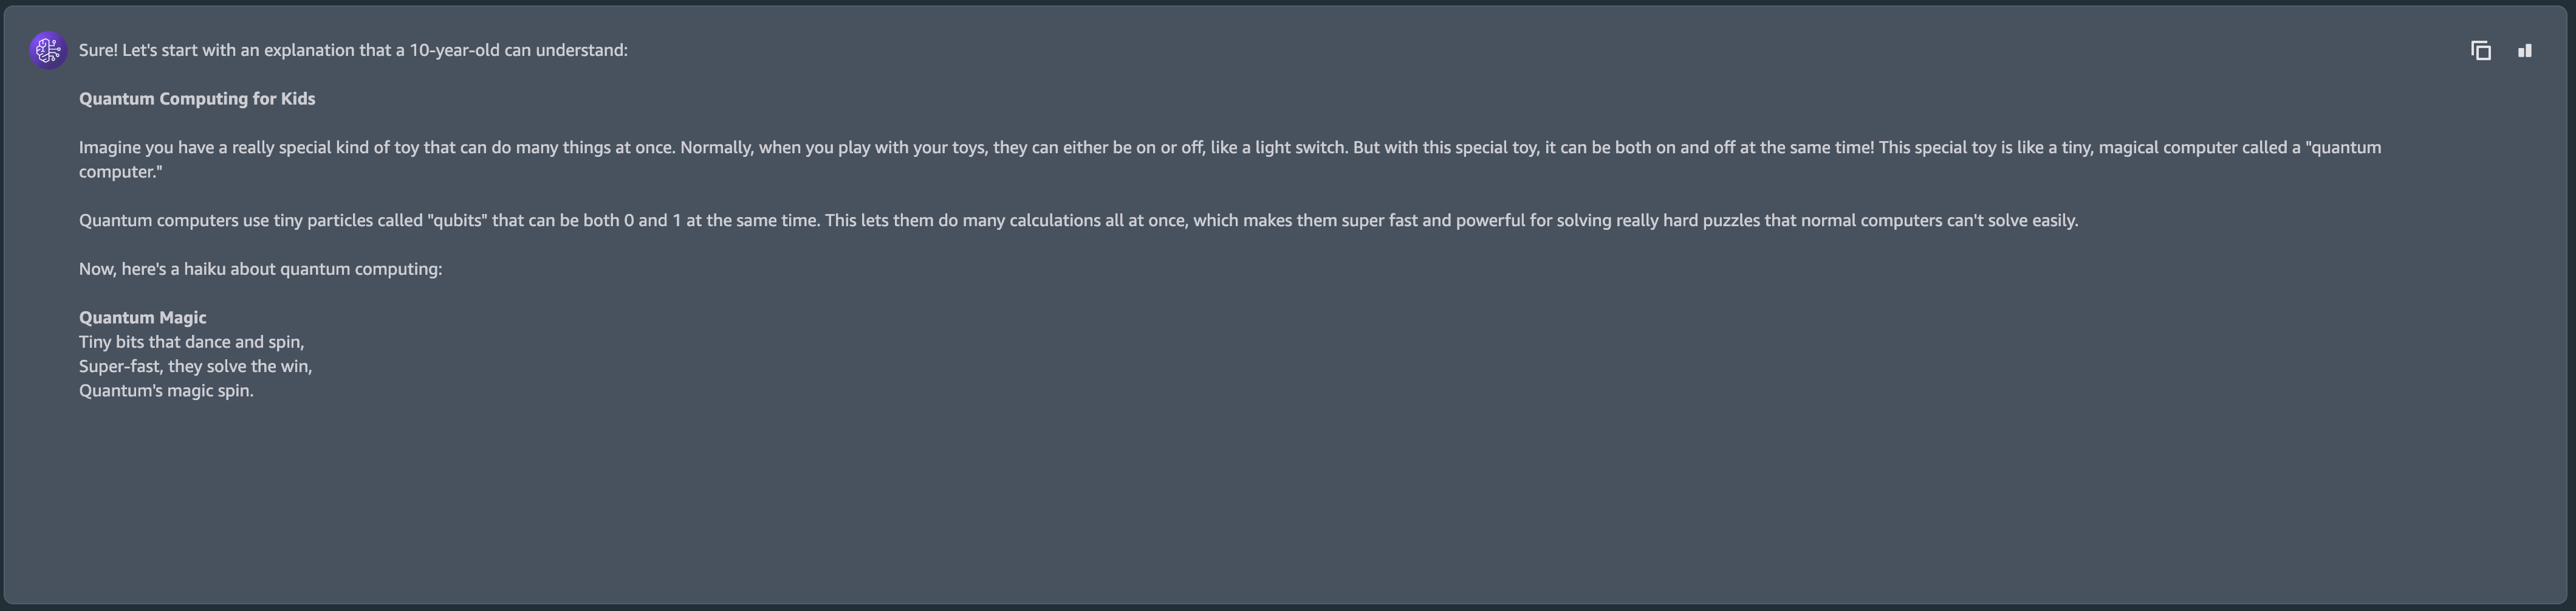Click haiku line "Super-fast, they solve the win"

(x=195, y=367)
